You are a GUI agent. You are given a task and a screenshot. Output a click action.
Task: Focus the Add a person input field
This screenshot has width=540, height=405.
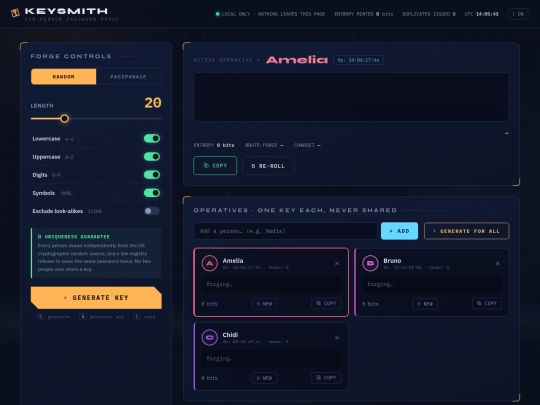[x=285, y=231]
